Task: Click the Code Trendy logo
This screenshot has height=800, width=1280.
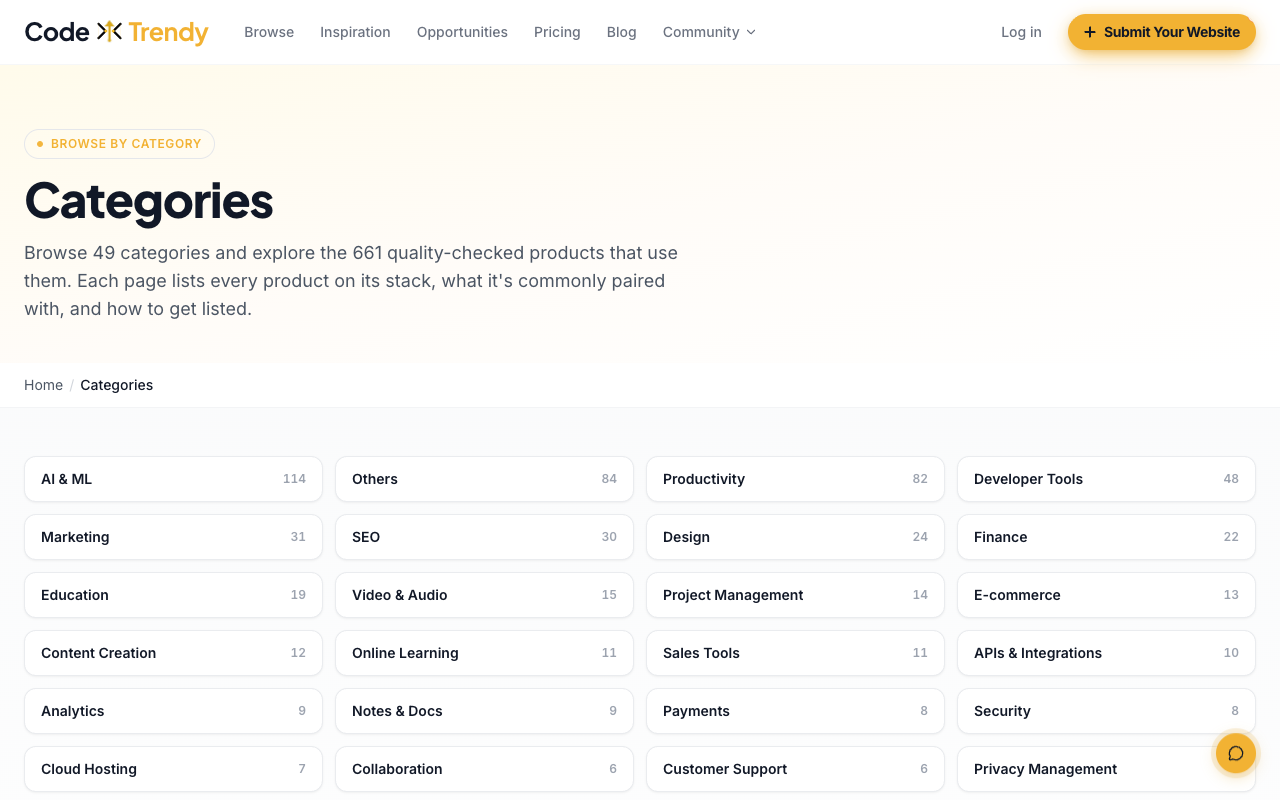Action: pos(116,32)
